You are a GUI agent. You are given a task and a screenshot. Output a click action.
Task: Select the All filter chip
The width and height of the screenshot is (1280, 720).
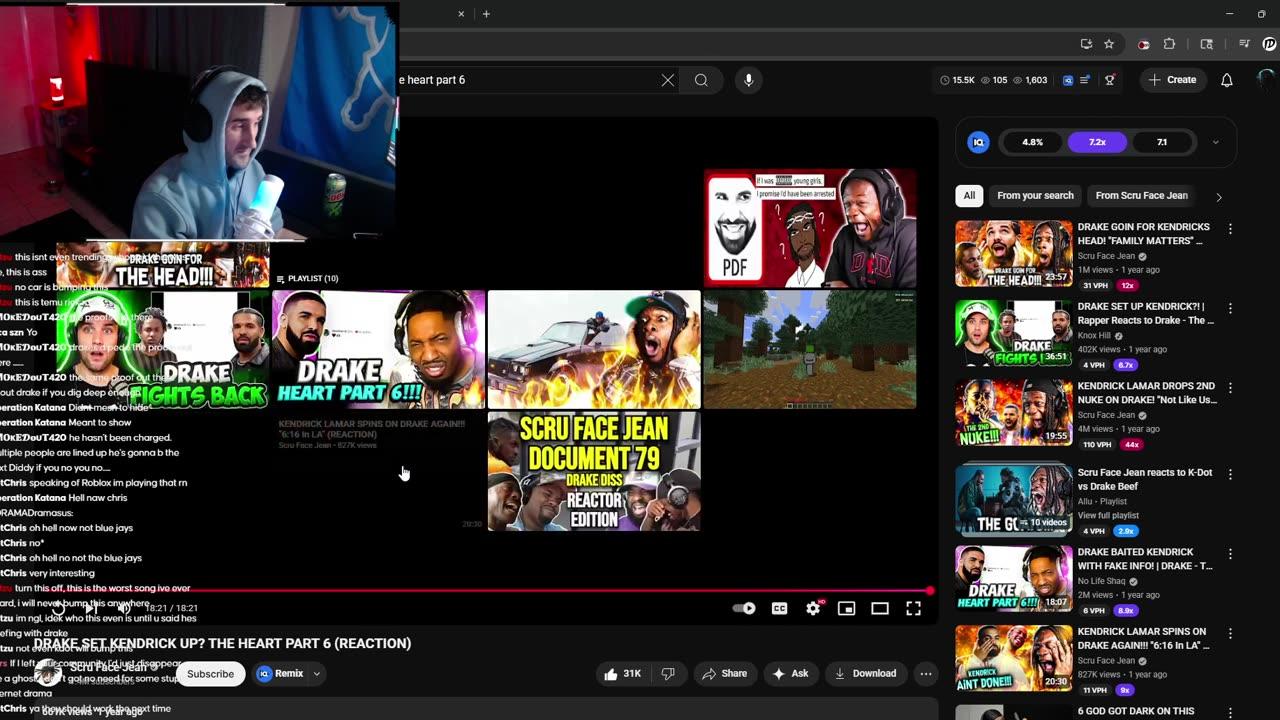[969, 196]
